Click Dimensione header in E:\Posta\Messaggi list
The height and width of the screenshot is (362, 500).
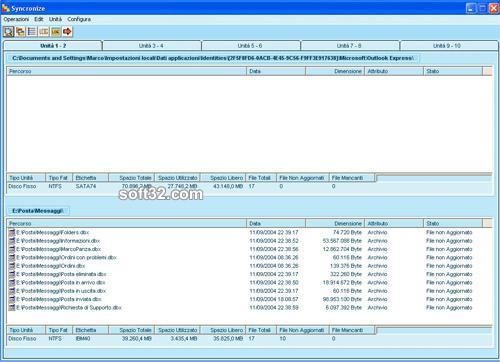click(x=335, y=223)
